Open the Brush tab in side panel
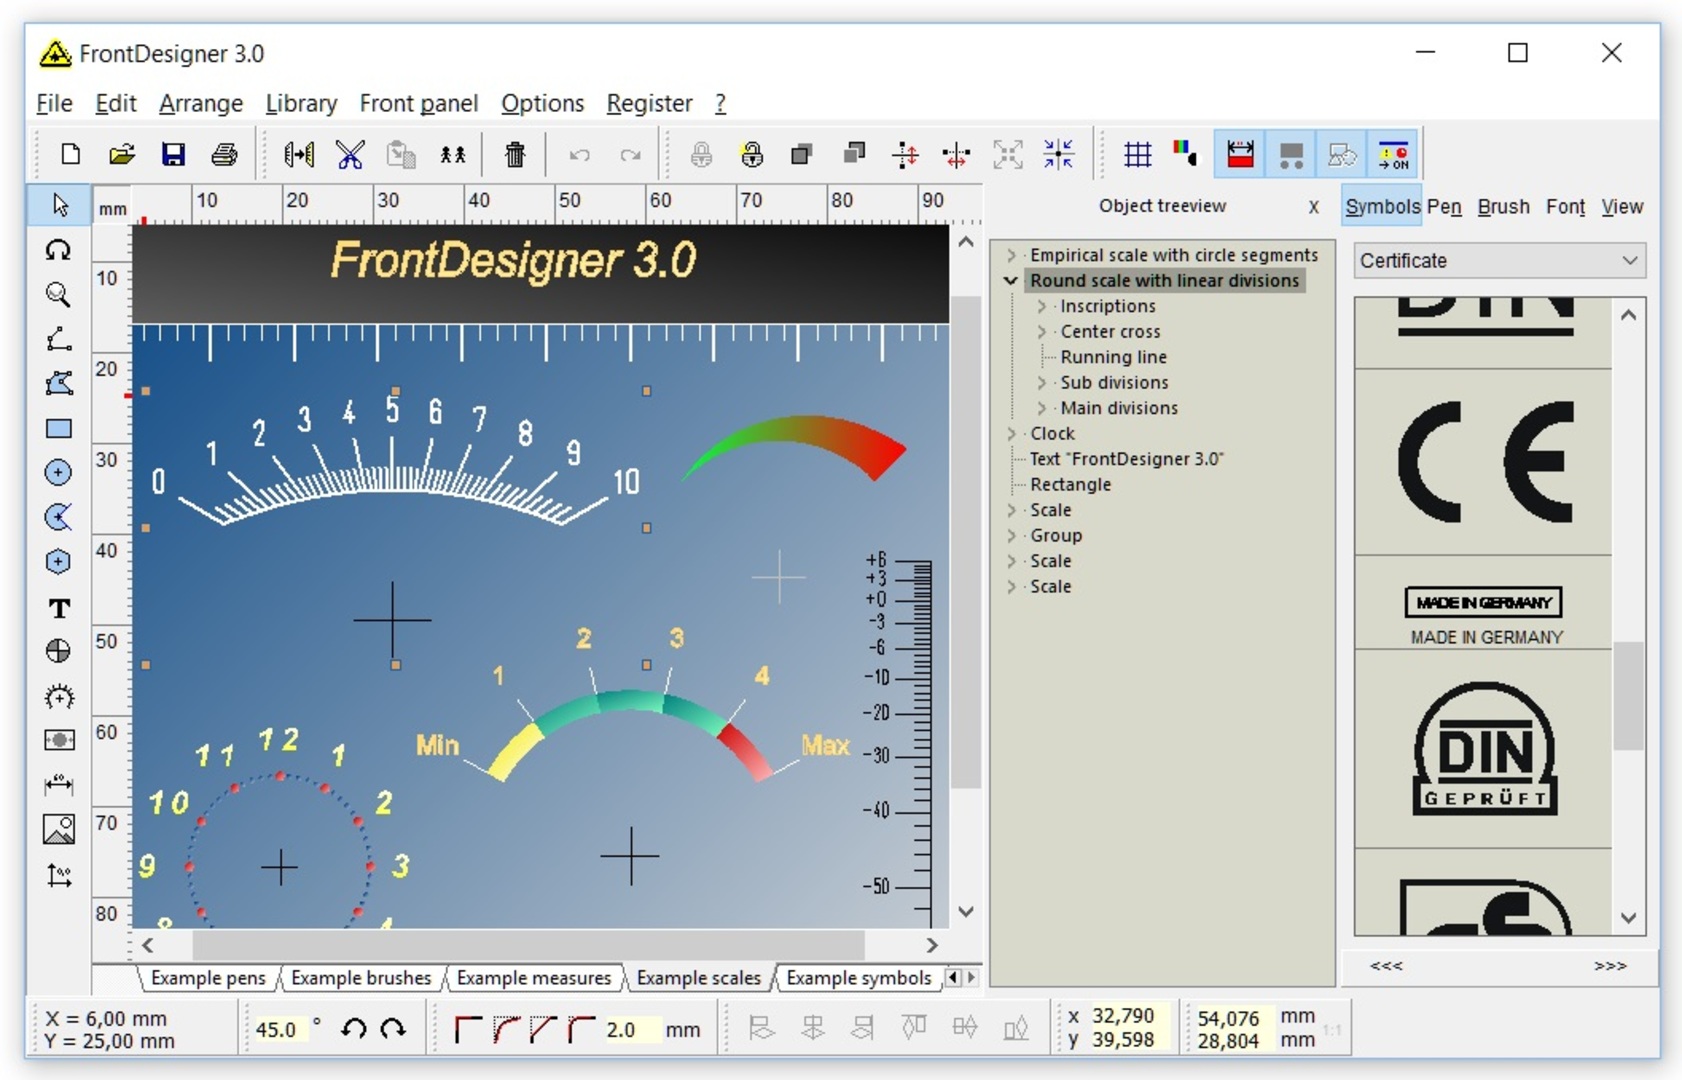The width and height of the screenshot is (1682, 1080). pos(1503,207)
